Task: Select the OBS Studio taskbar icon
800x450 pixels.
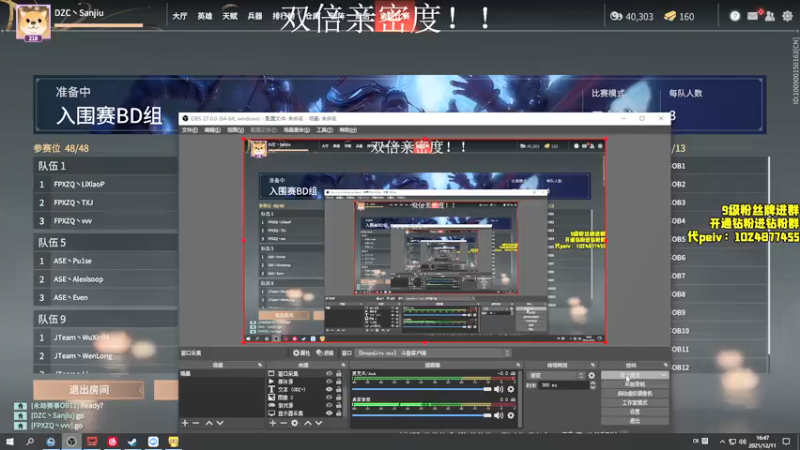Action: pos(71,441)
